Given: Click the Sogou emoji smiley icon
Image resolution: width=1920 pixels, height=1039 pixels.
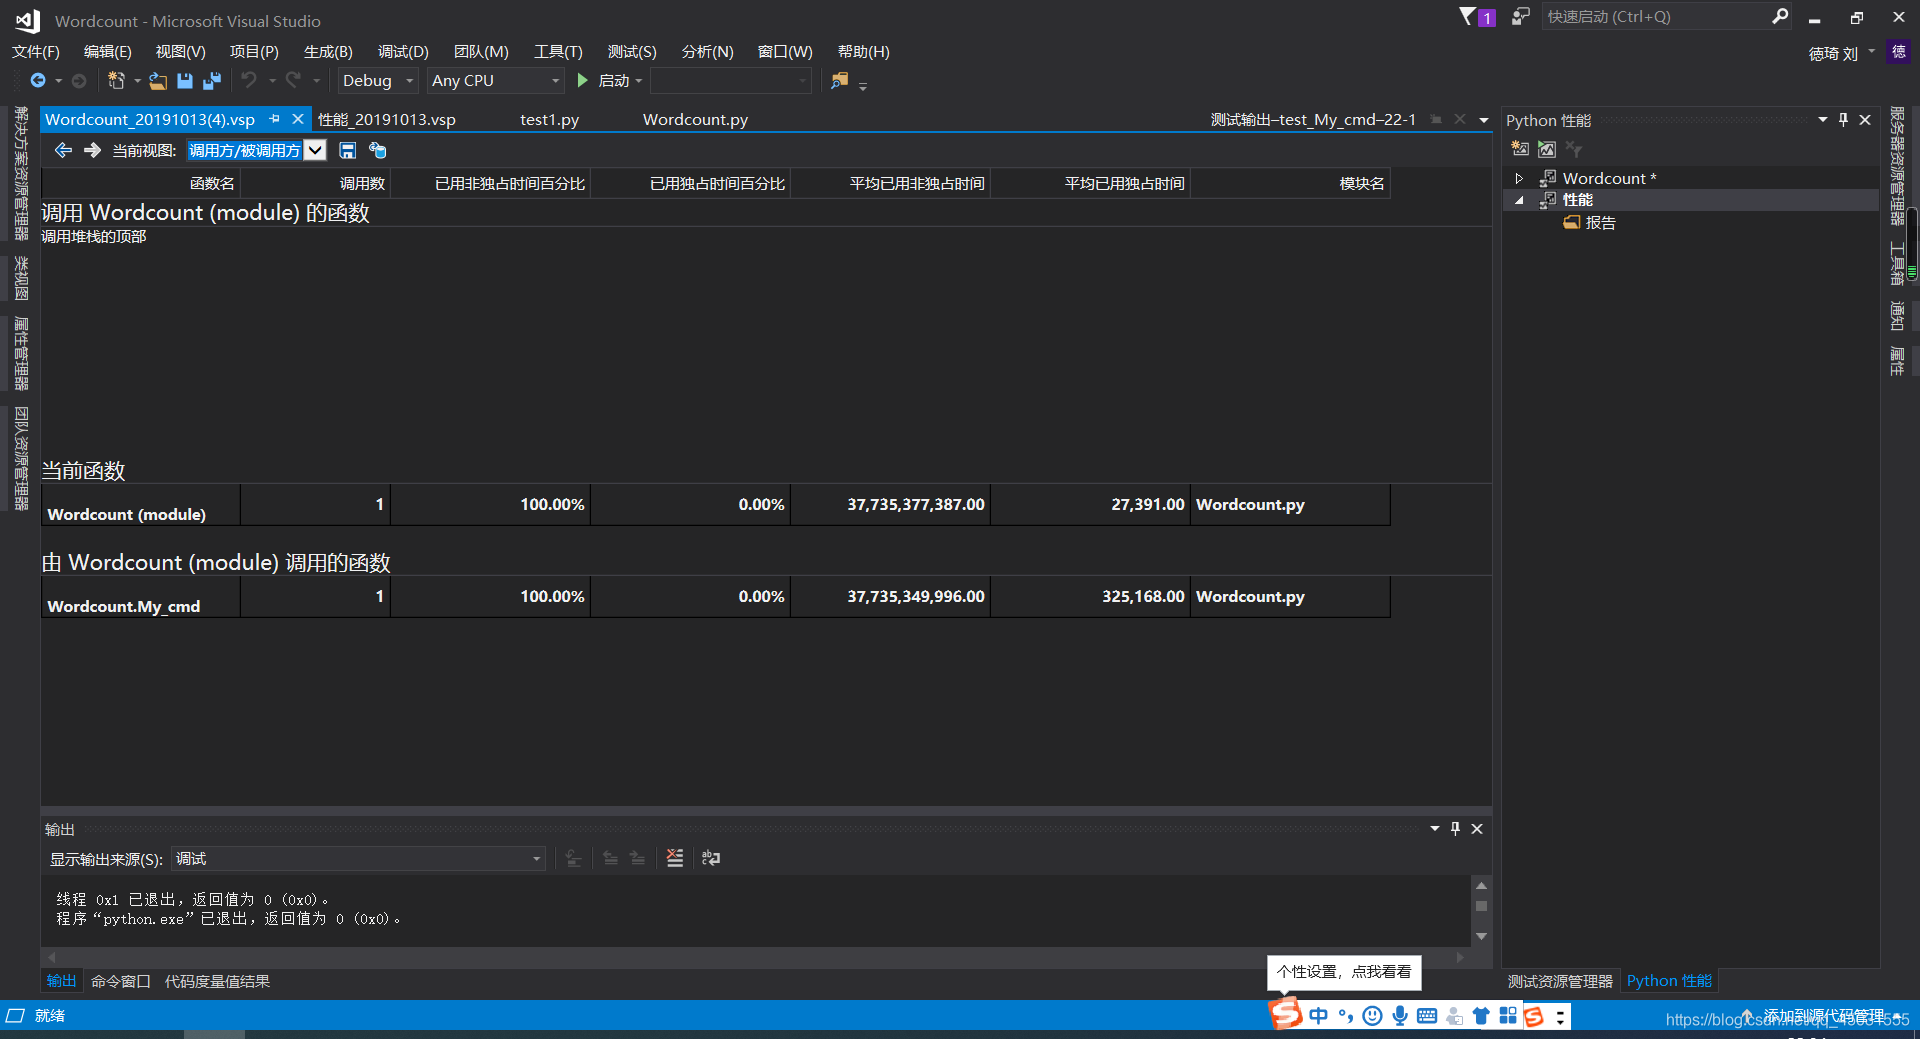Looking at the screenshot, I should (x=1373, y=1016).
